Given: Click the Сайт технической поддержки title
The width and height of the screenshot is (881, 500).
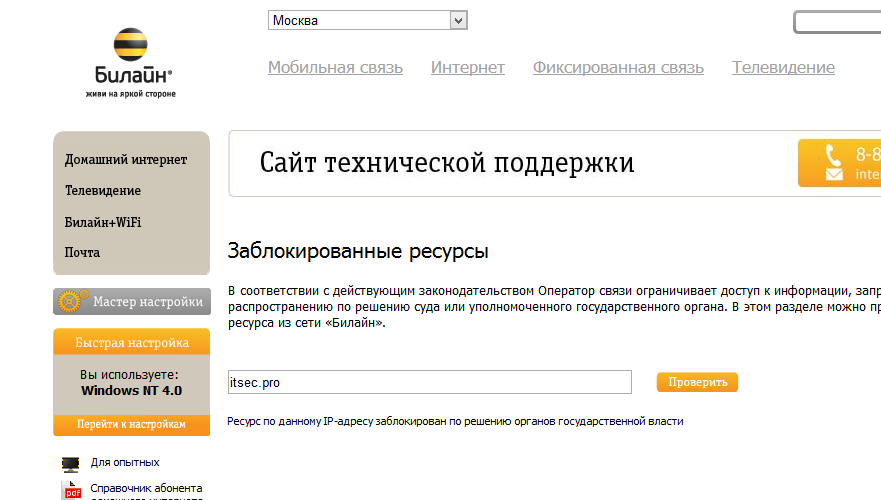Looking at the screenshot, I should point(447,163).
